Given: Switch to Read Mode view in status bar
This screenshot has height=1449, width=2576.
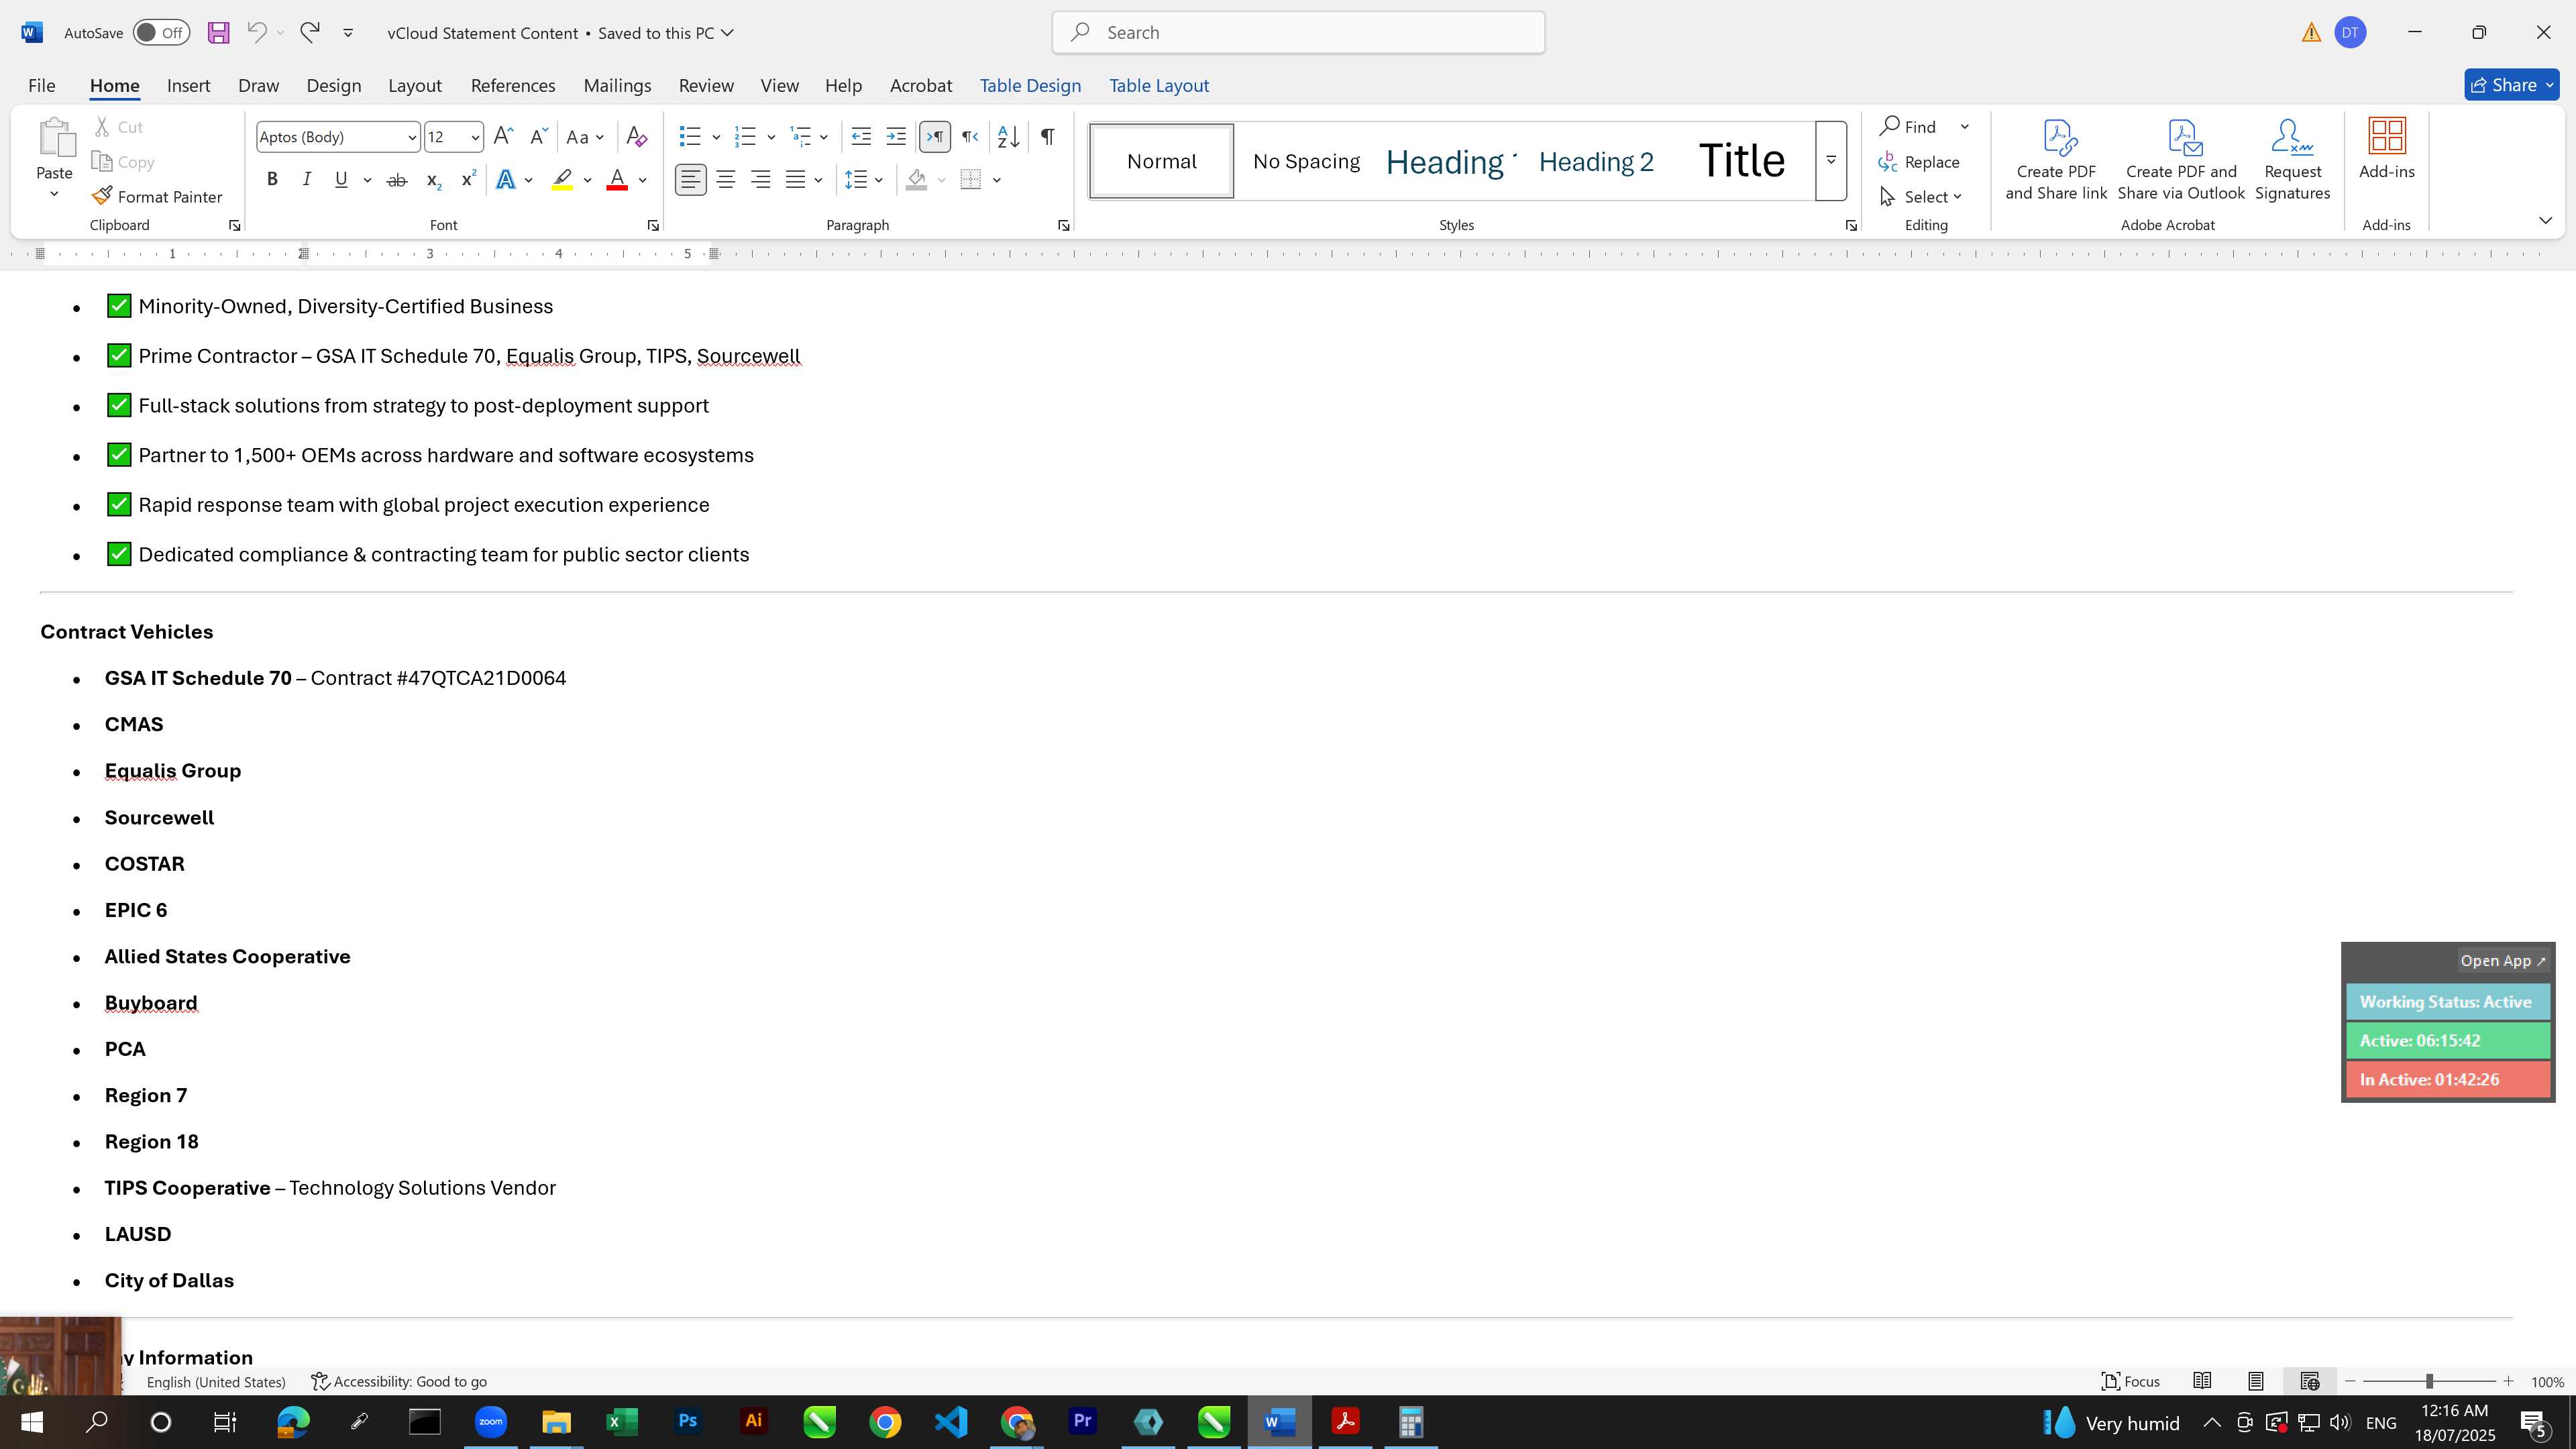Looking at the screenshot, I should click(2202, 1381).
